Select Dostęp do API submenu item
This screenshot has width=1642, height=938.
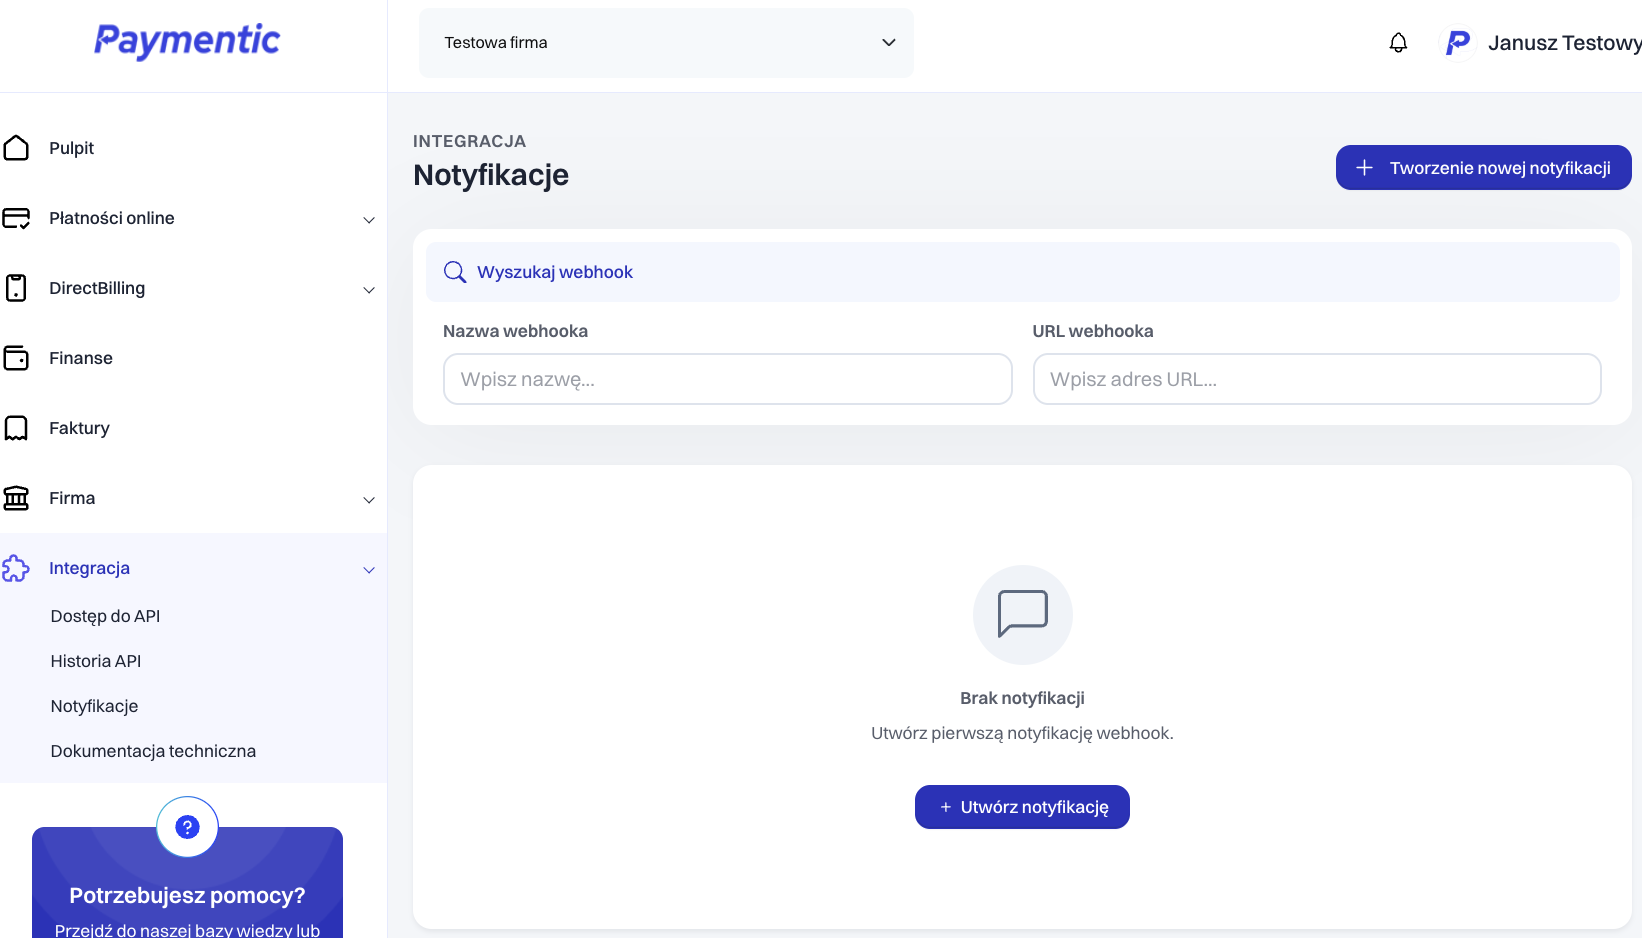click(x=105, y=616)
